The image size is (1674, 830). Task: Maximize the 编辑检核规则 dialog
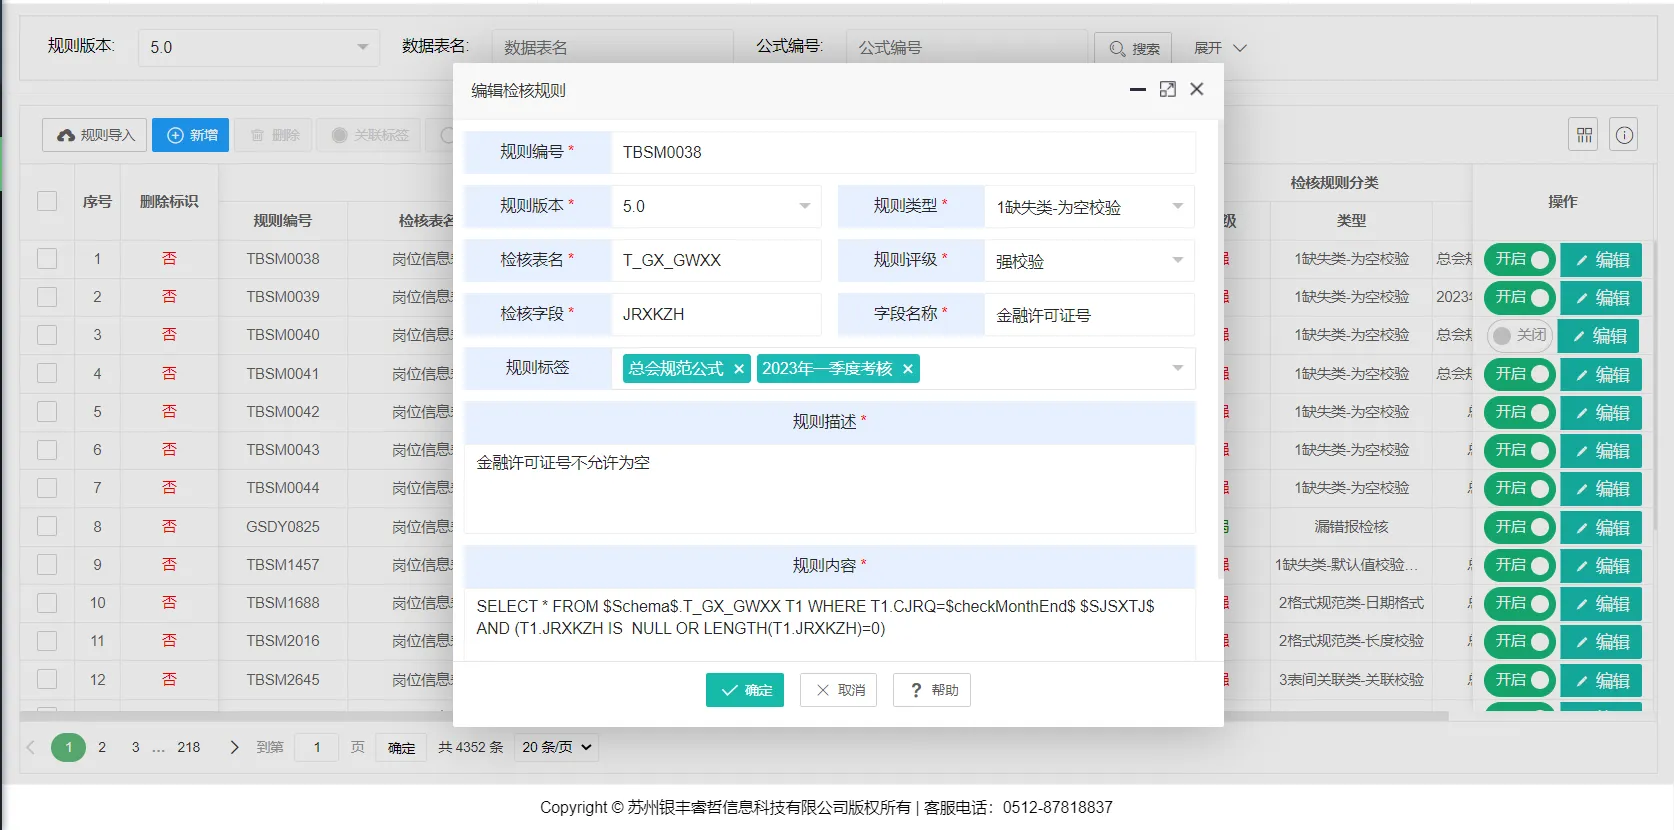[x=1167, y=90]
